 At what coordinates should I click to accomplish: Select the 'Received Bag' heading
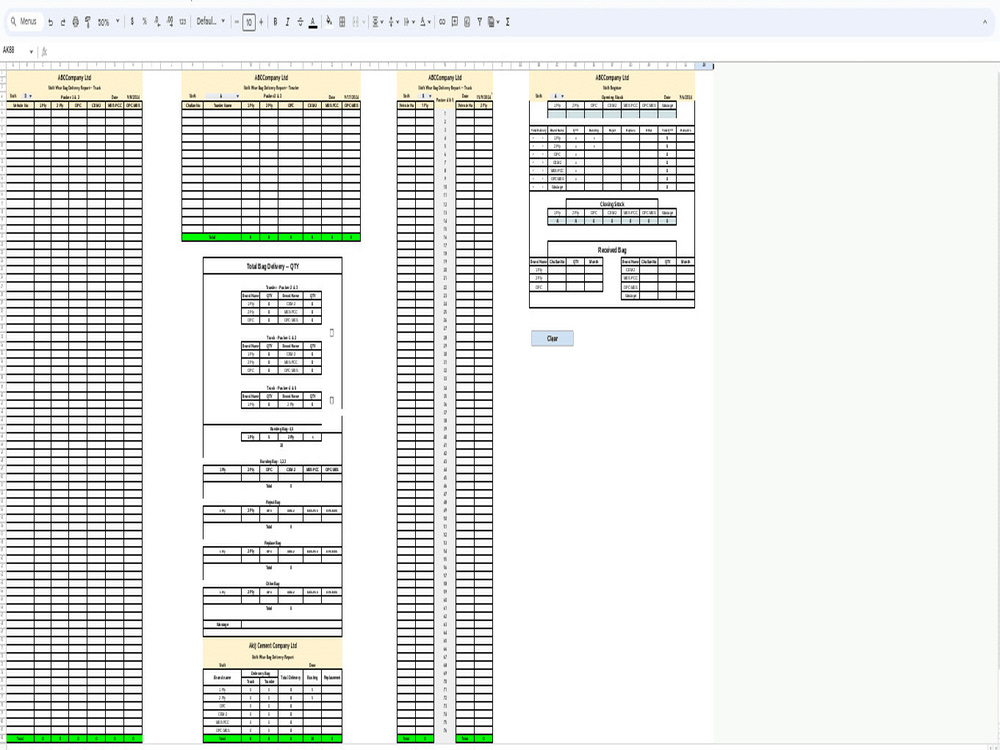pos(612,250)
